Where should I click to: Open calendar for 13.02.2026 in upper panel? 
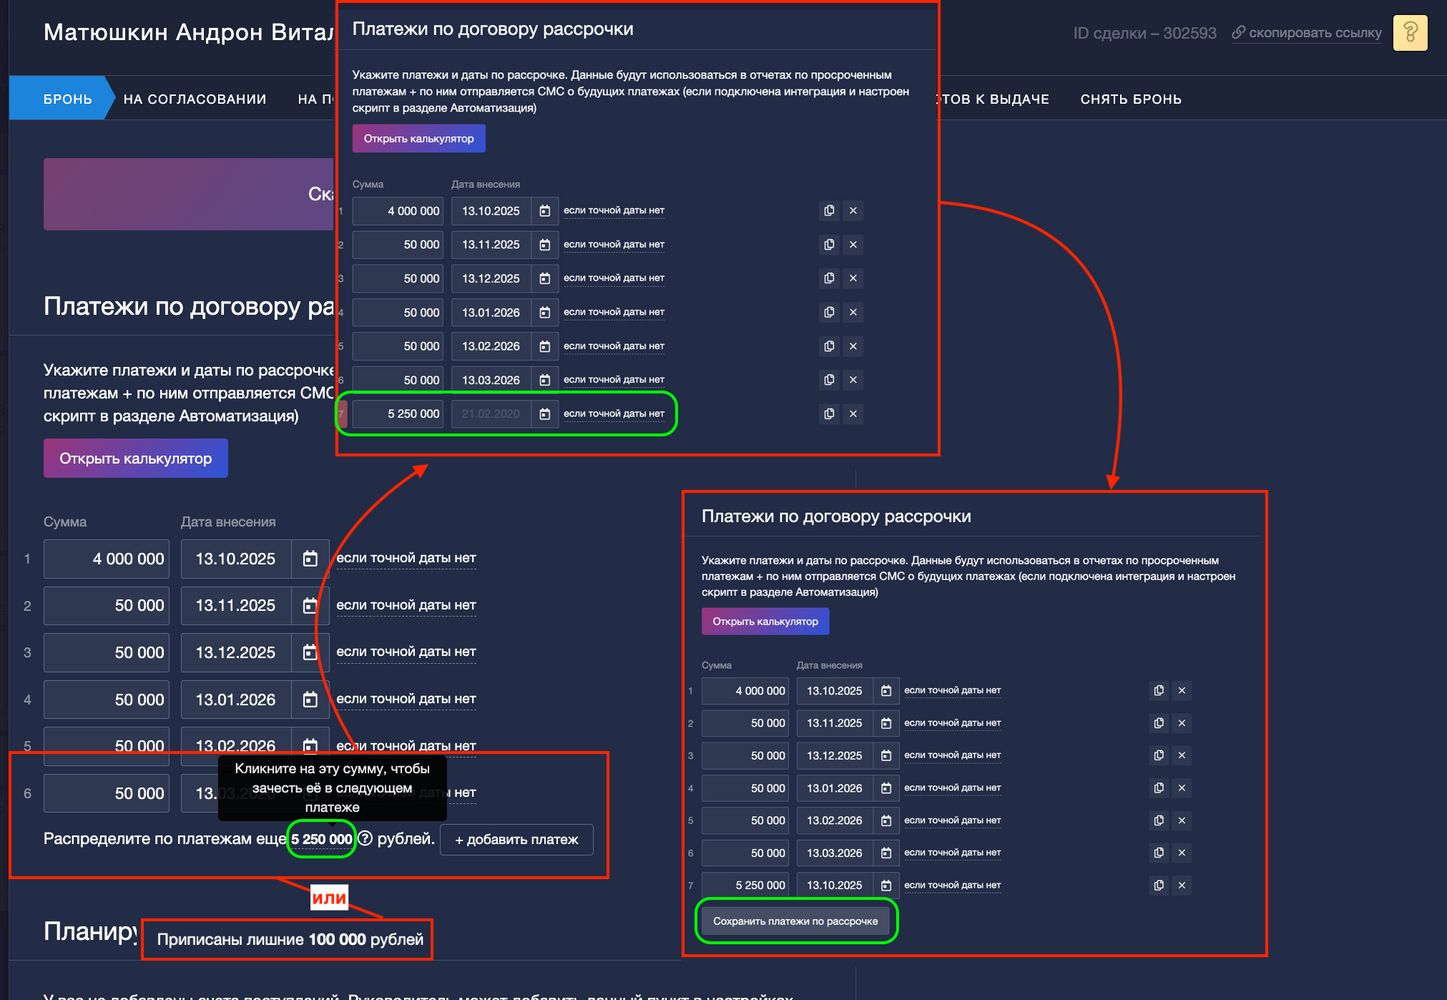[x=544, y=346]
